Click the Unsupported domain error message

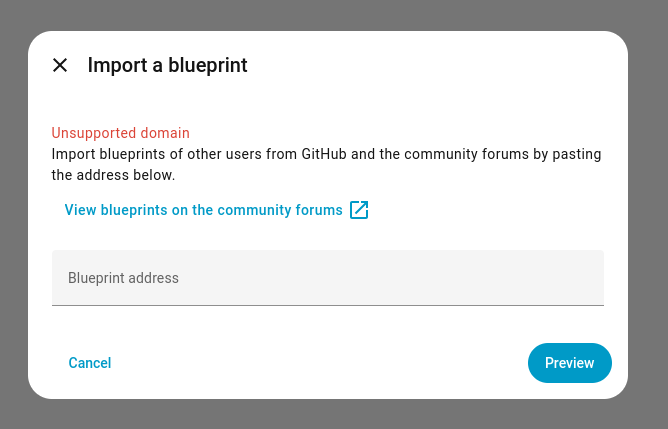pyautogui.click(x=120, y=133)
